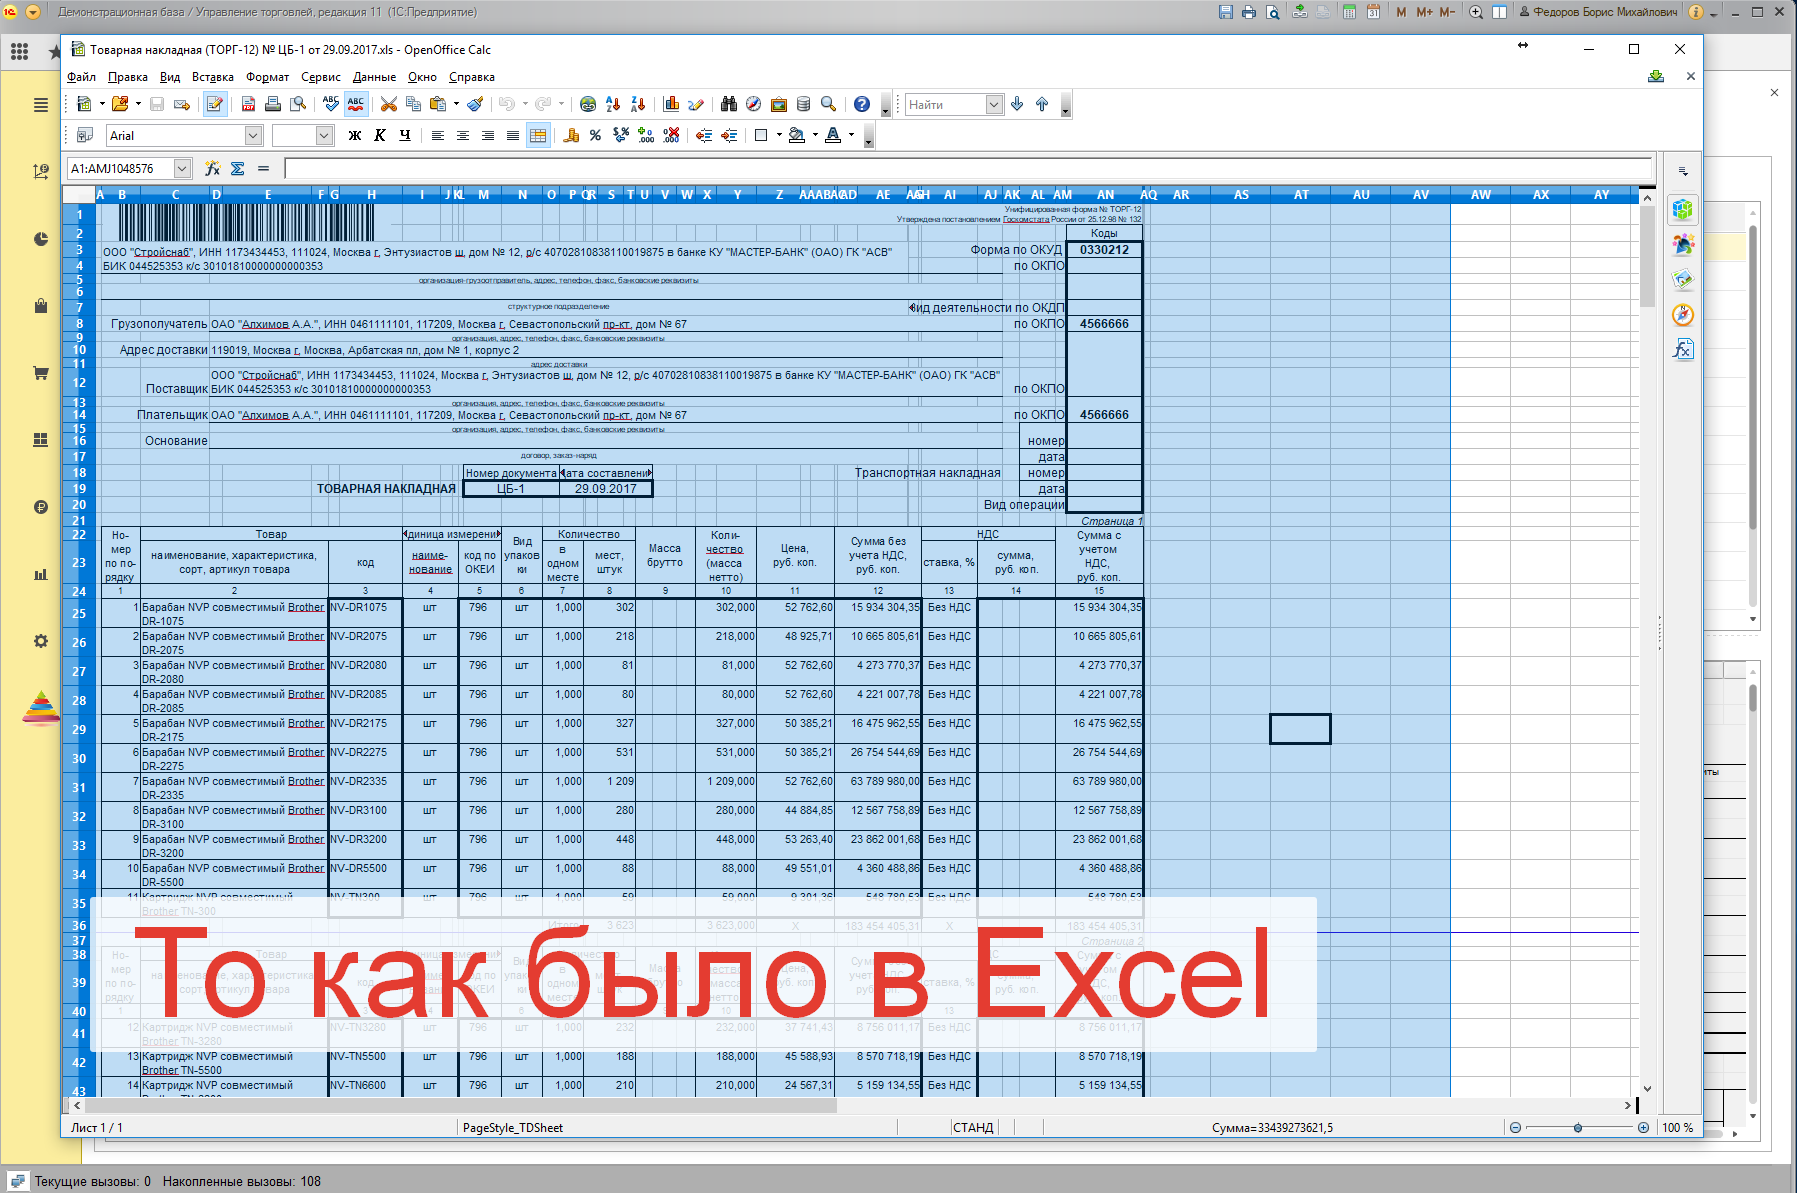Click the Sum sigma icon
Screen dimensions: 1797x1193
pyautogui.click(x=238, y=168)
